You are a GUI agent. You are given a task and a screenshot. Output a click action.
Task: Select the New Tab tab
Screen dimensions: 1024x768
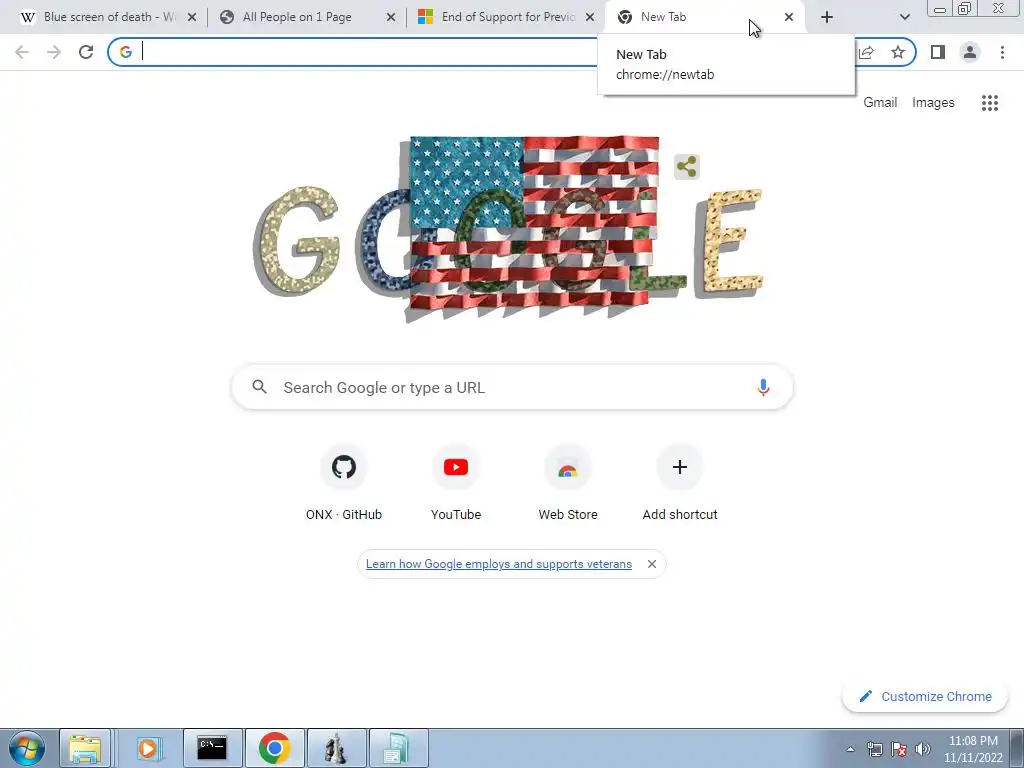(x=704, y=17)
